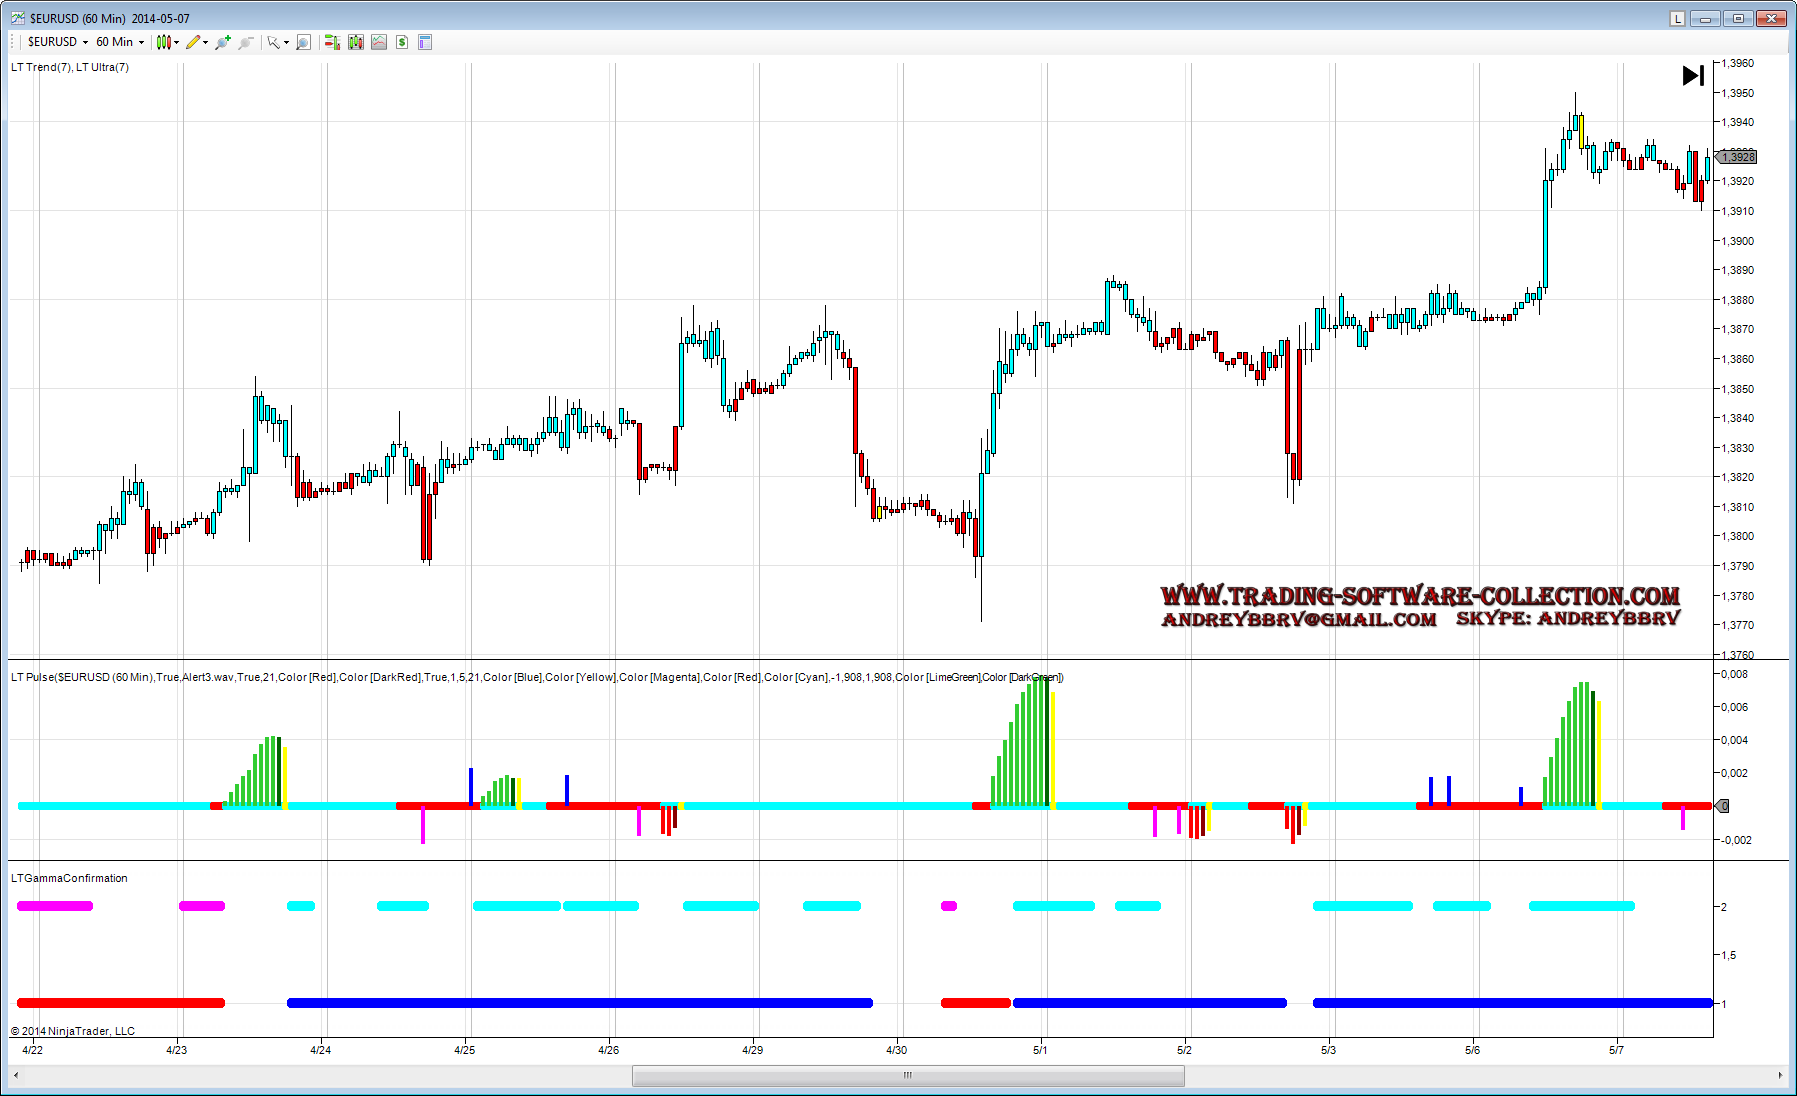Open the $EURUSD instrument dropdown
Image resolution: width=1797 pixels, height=1096 pixels.
click(58, 42)
